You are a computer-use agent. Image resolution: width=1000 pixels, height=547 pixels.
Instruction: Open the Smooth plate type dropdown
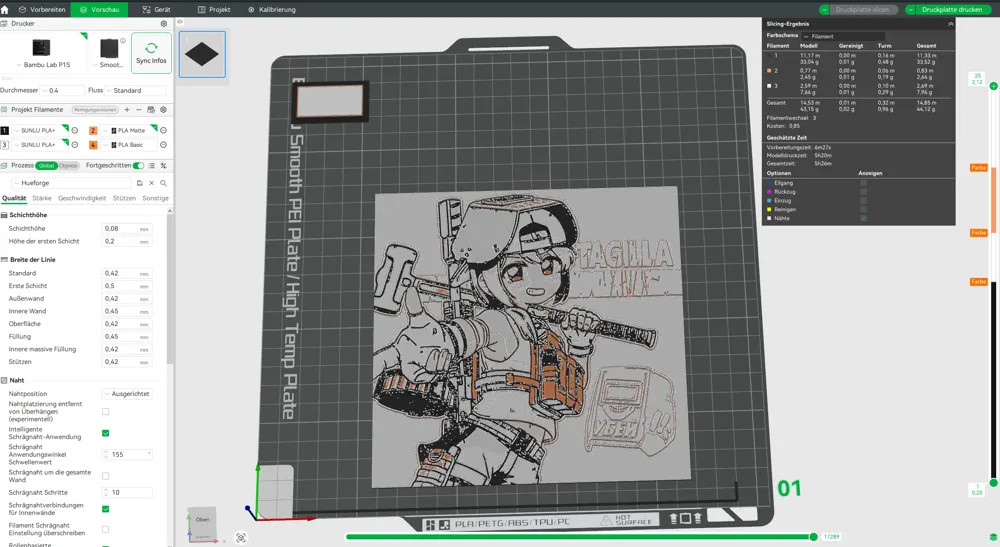tap(108, 65)
